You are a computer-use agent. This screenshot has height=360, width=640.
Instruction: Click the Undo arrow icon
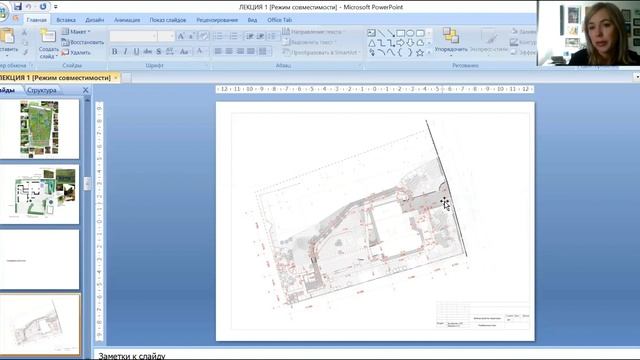coord(29,7)
